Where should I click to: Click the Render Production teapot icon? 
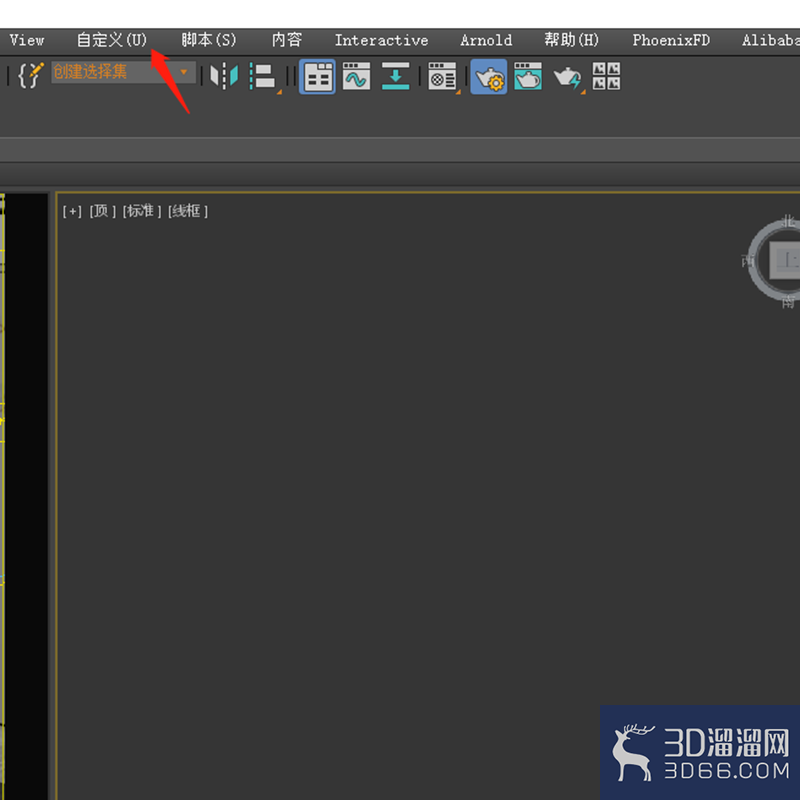click(568, 78)
